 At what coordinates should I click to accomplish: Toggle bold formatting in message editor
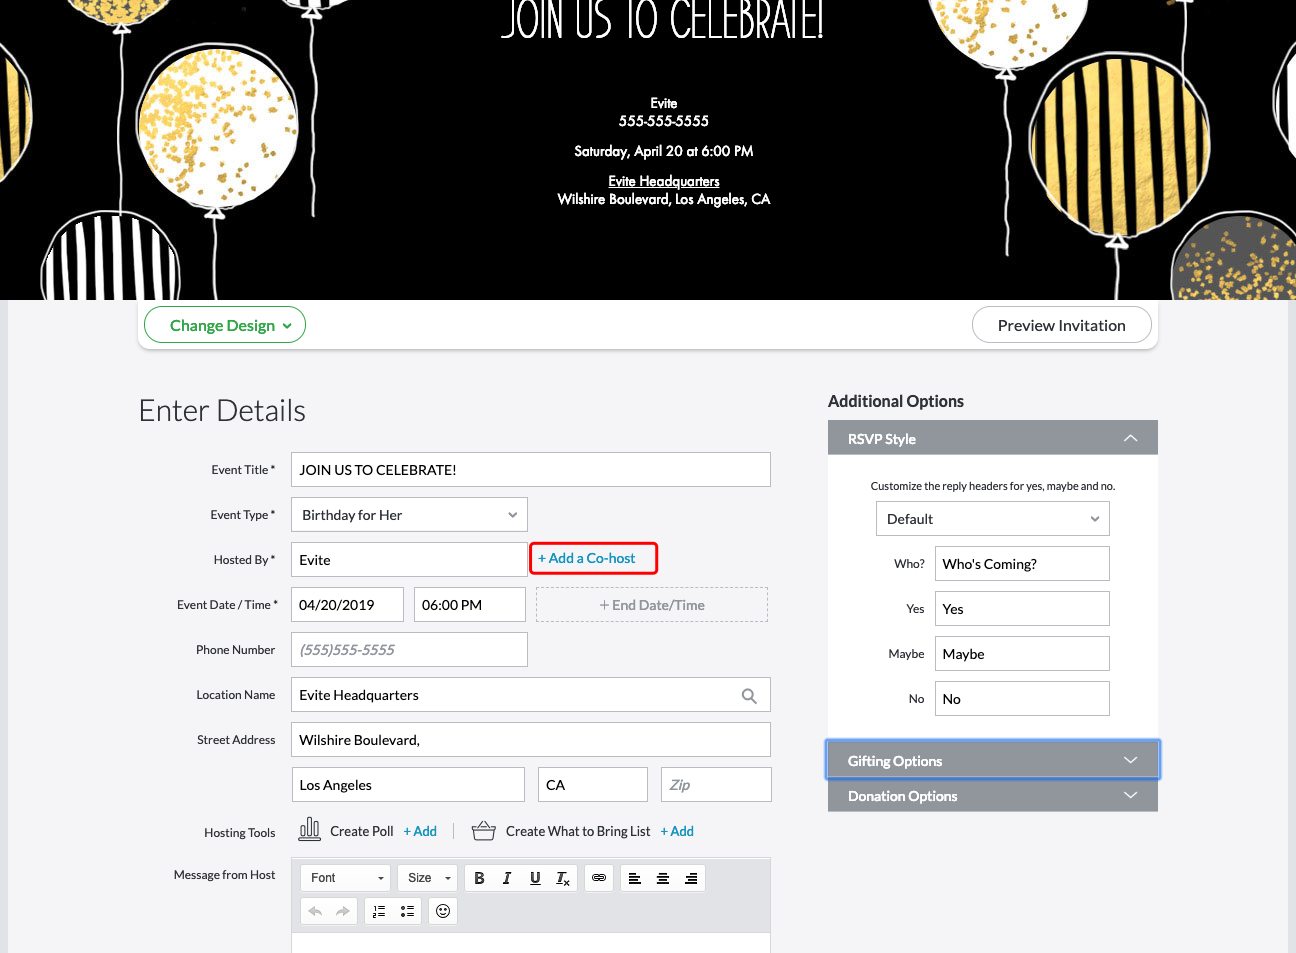tap(479, 878)
